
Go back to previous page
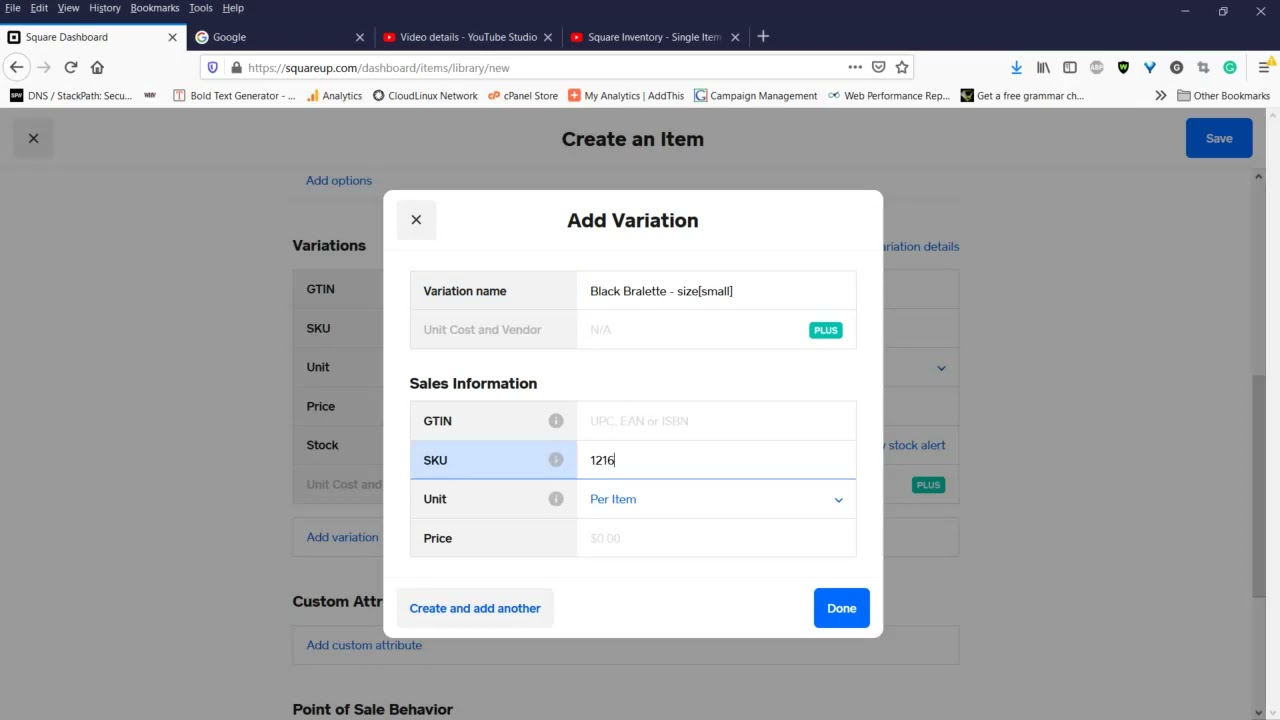pyautogui.click(x=16, y=67)
